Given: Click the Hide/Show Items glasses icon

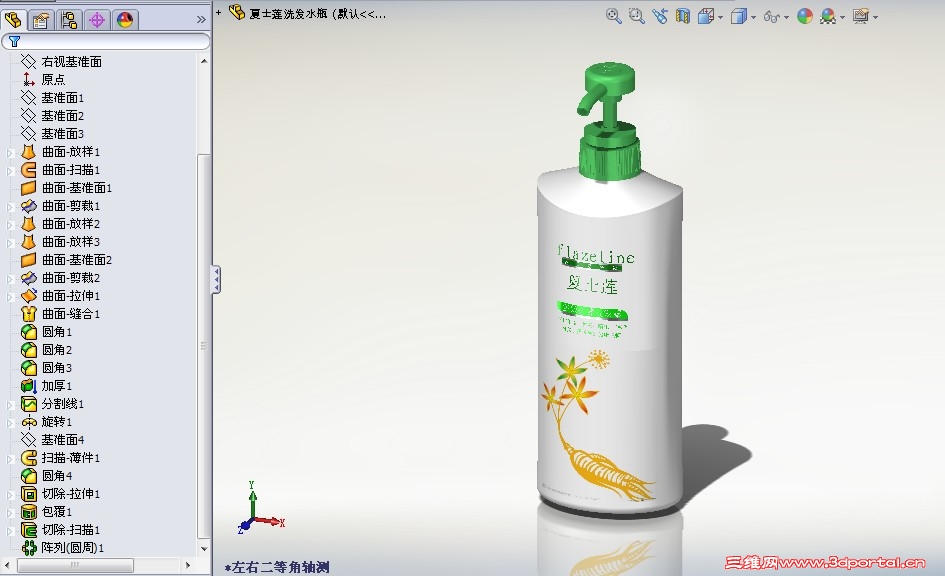Looking at the screenshot, I should [x=771, y=17].
